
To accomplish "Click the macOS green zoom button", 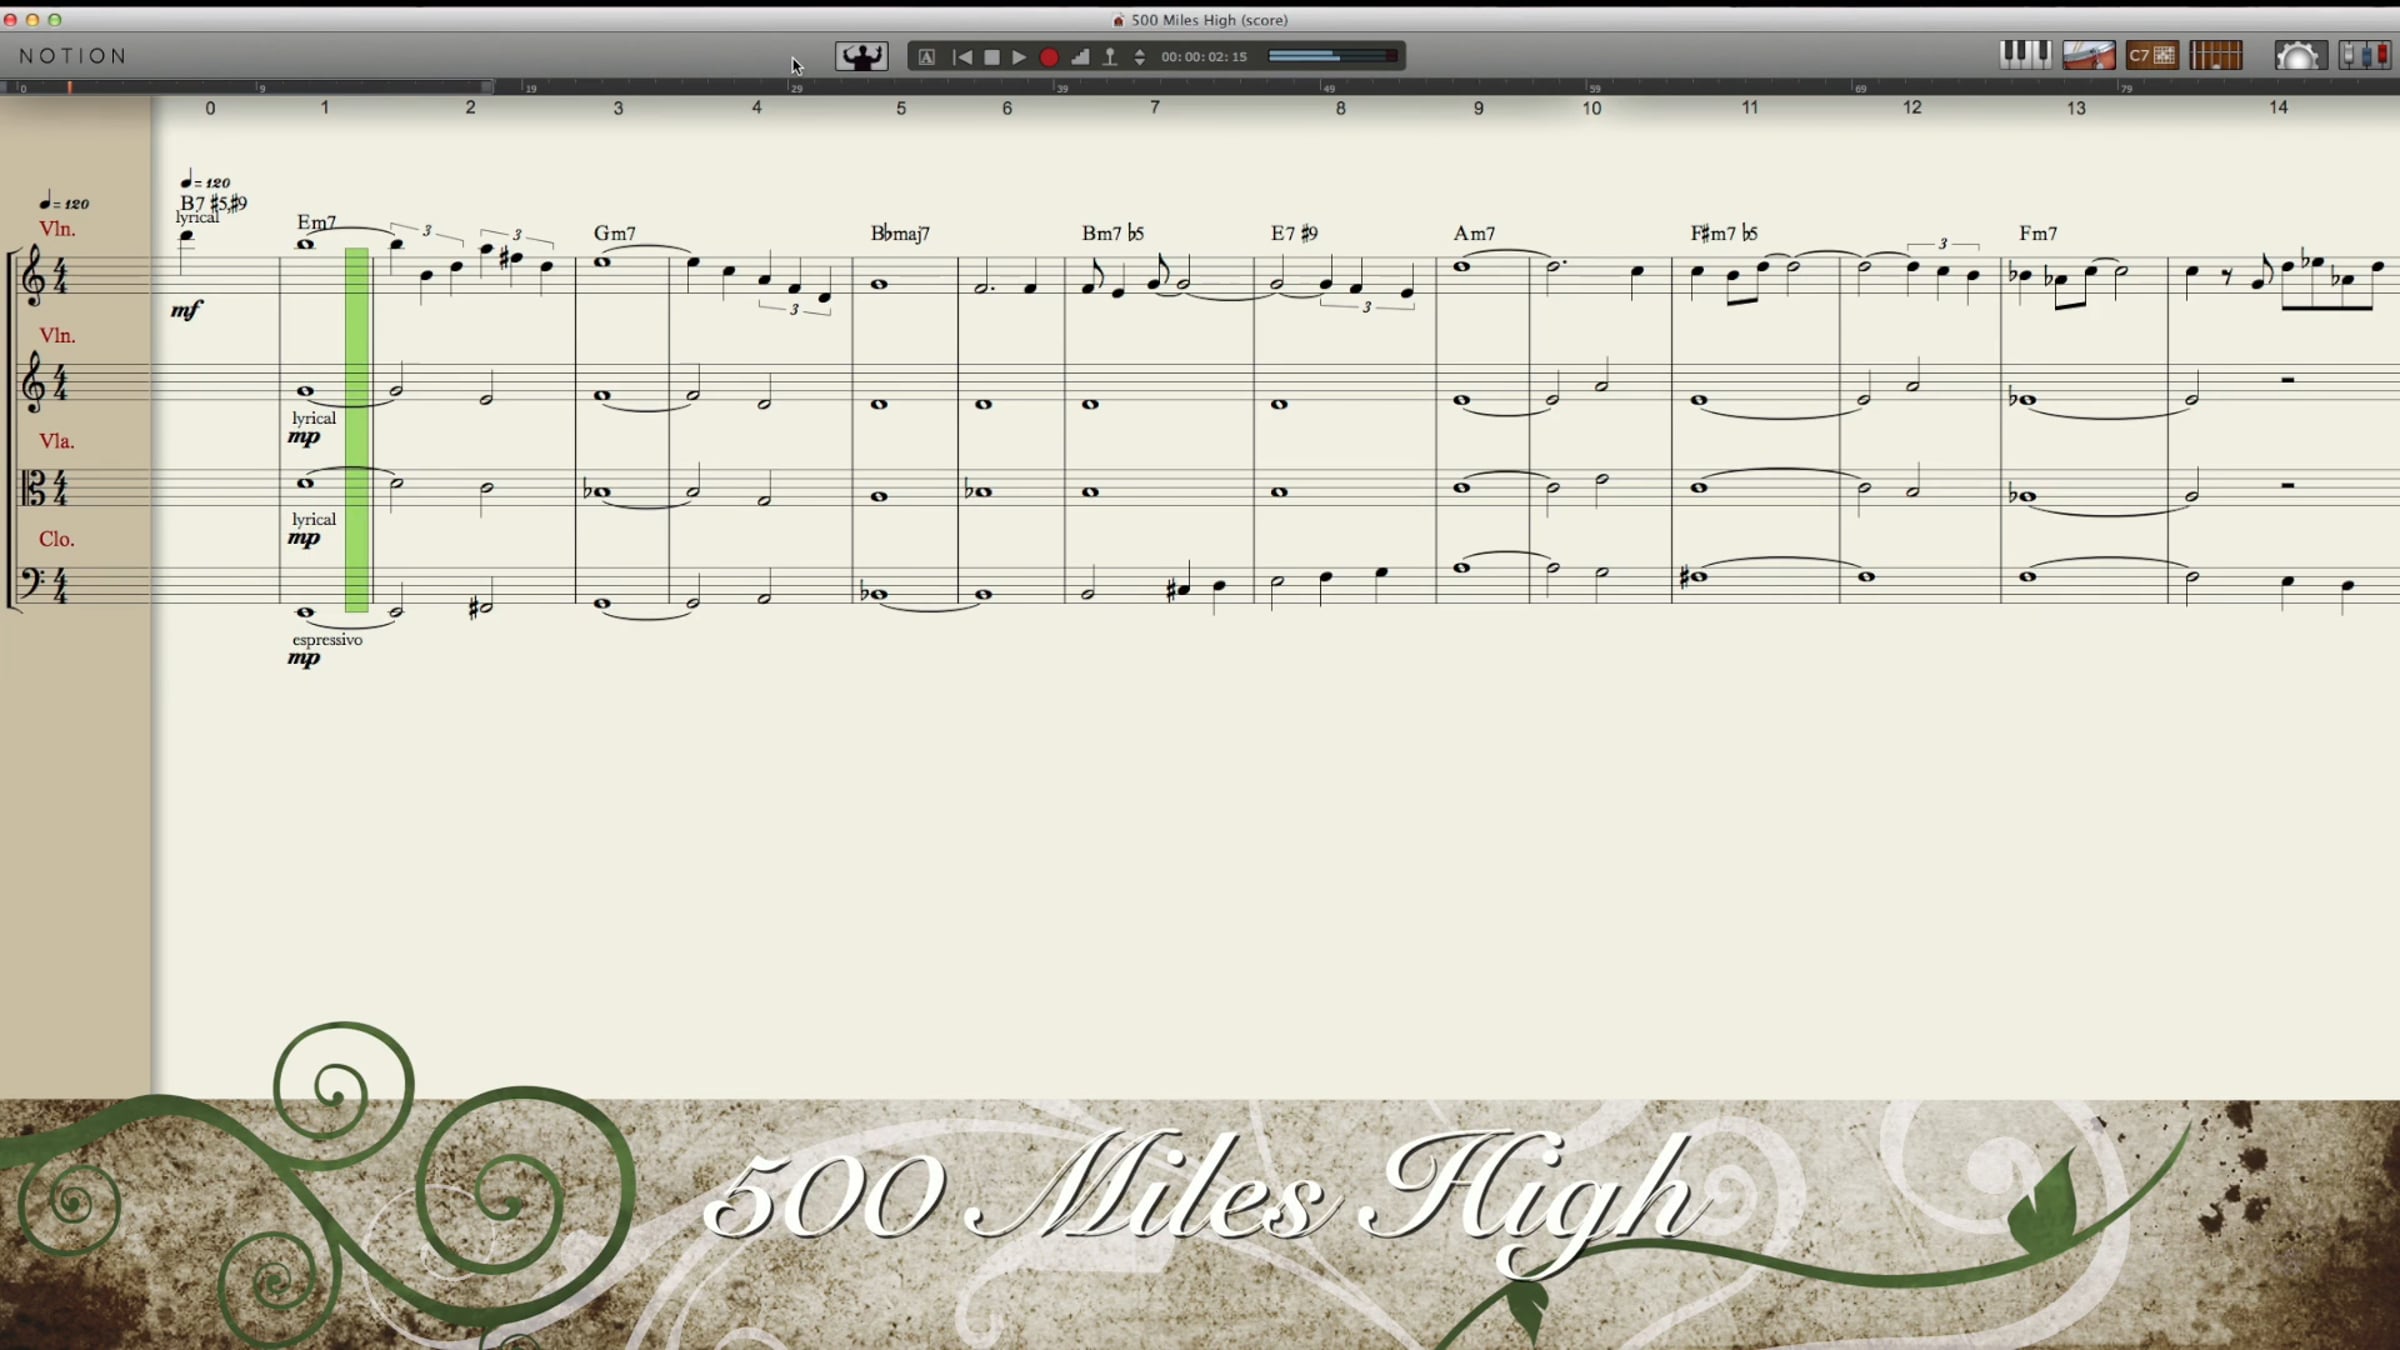I will coord(55,20).
